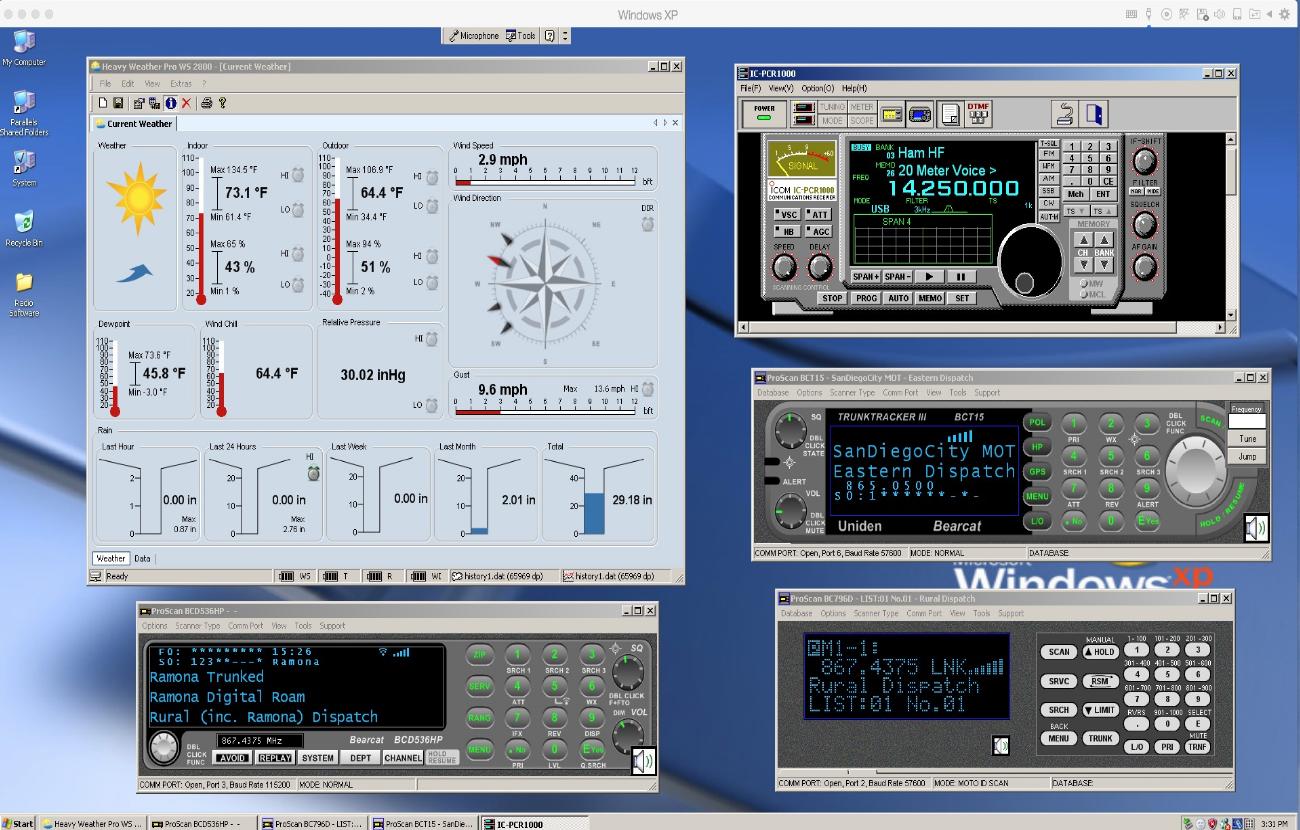The image size is (1300, 830).
Task: Click memory BANK down arrow in IC-PCR1000
Action: pos(1103,266)
